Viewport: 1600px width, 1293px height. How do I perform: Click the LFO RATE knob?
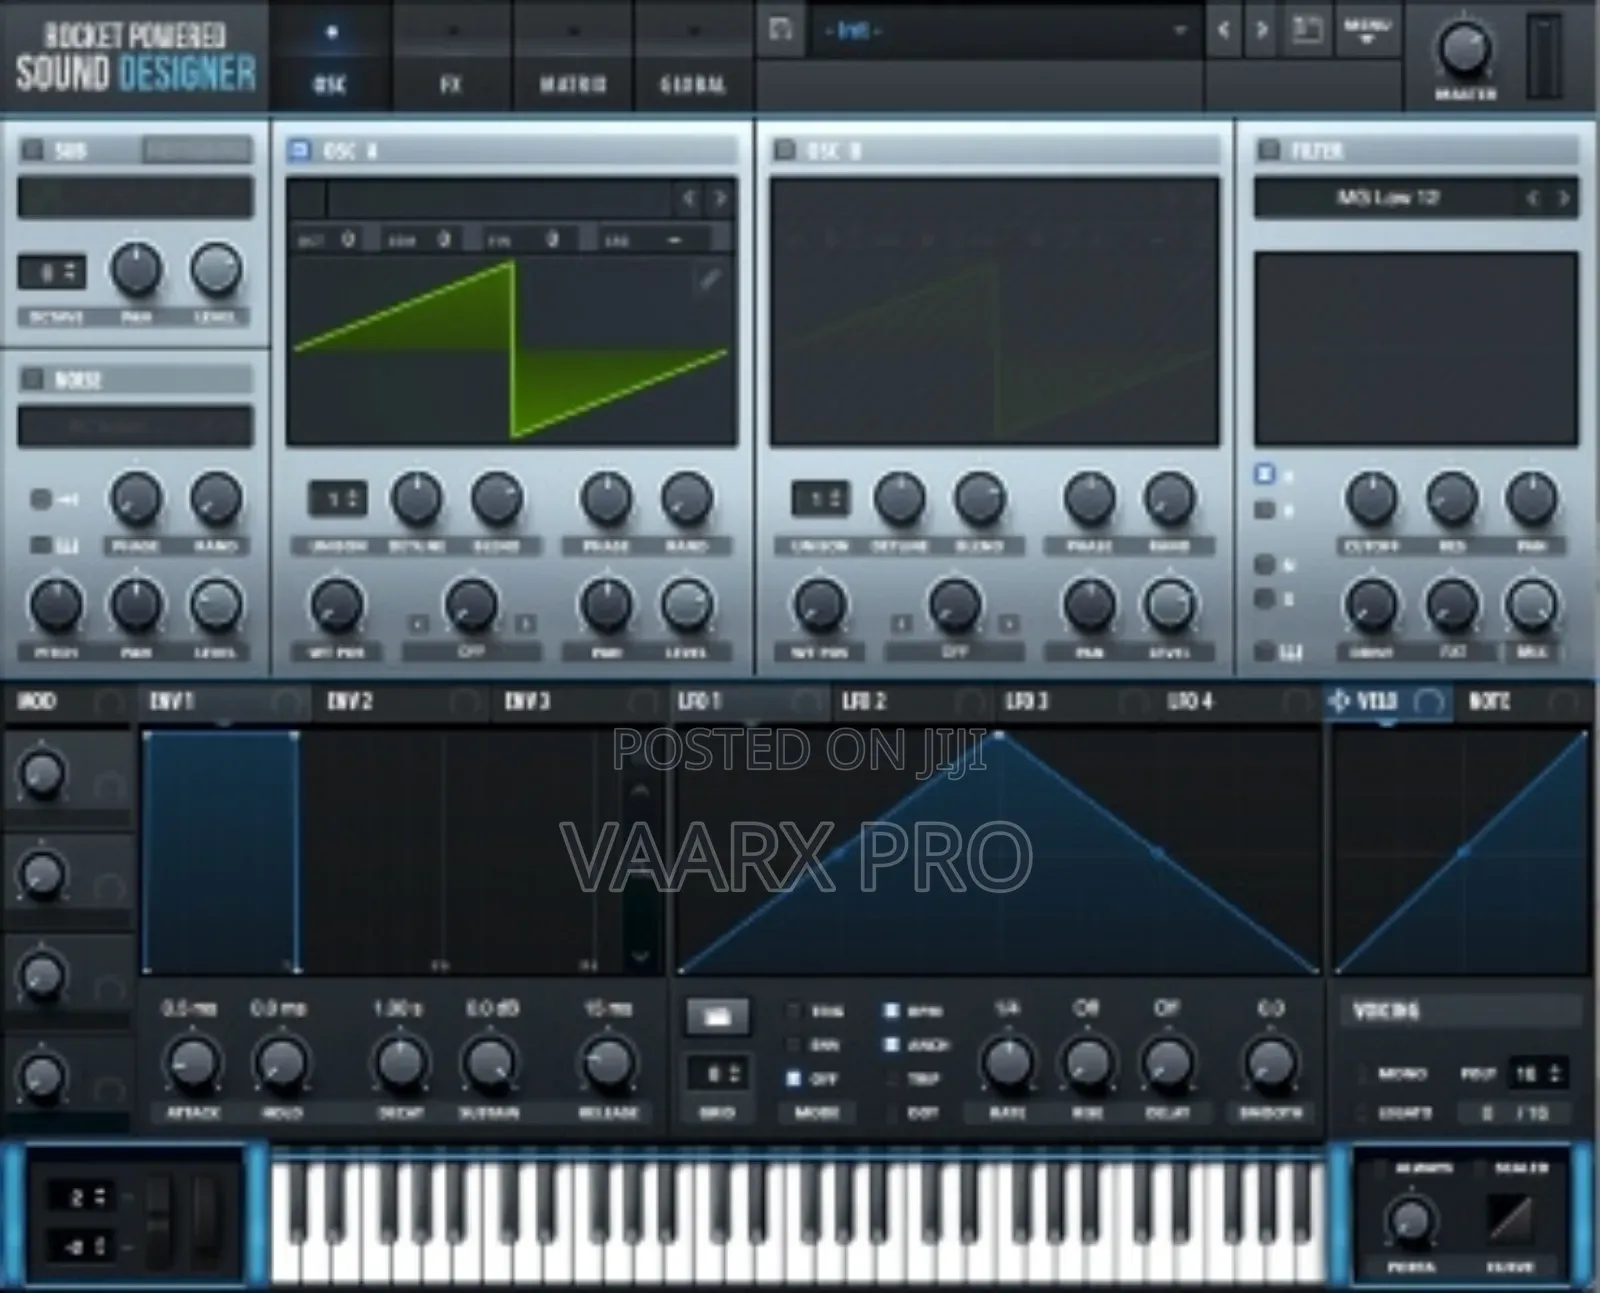1008,1063
